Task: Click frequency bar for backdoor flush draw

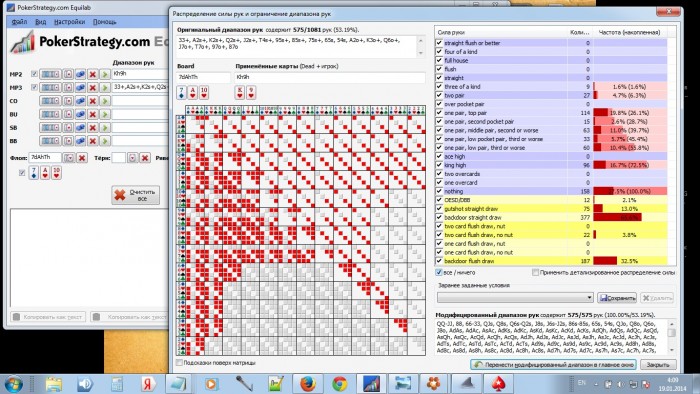Action: point(605,261)
